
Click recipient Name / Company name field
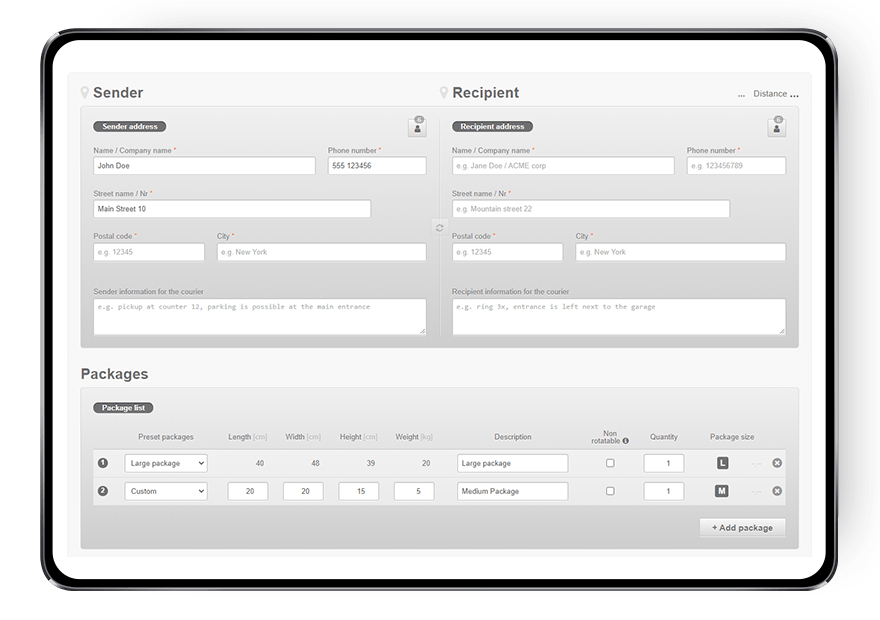563,166
